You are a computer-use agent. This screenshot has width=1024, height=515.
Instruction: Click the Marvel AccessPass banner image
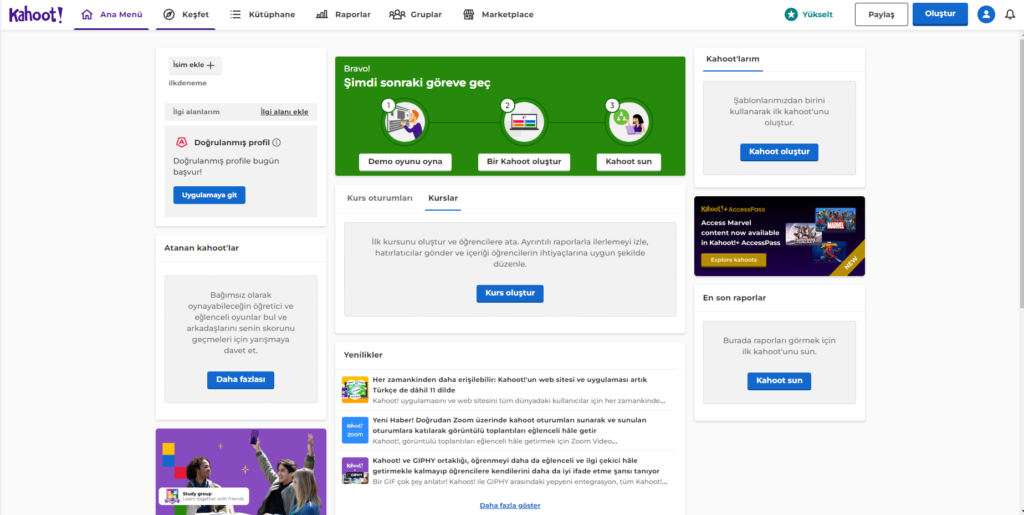779,236
